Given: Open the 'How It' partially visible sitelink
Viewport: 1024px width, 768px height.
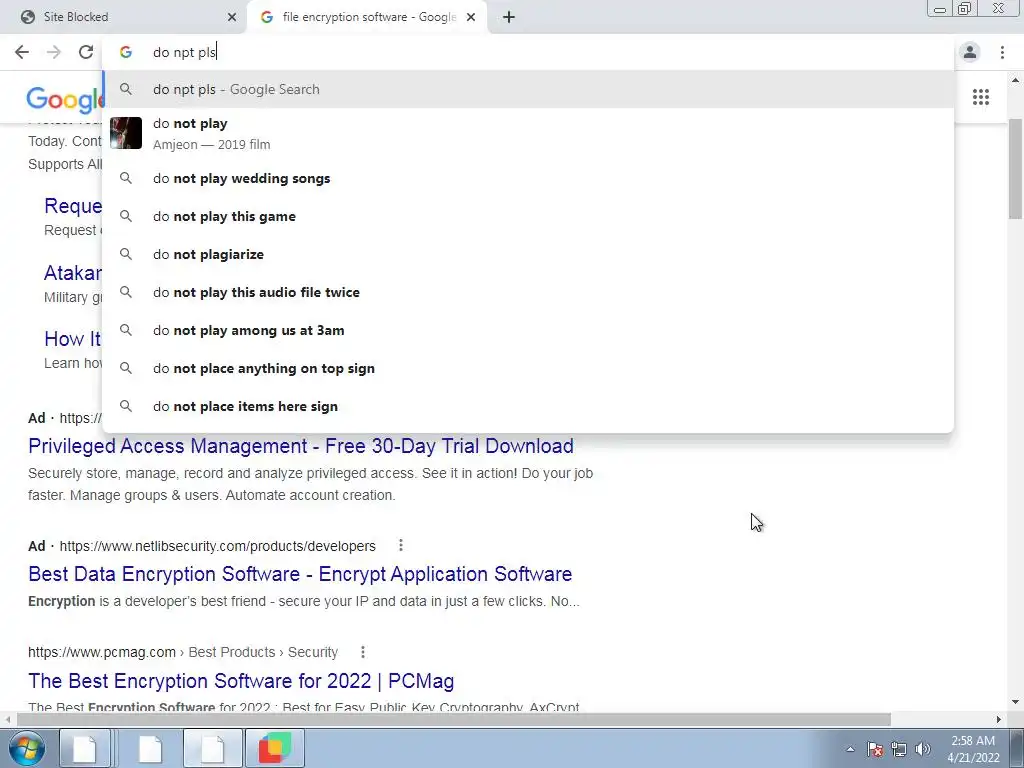Looking at the screenshot, I should coord(72,339).
